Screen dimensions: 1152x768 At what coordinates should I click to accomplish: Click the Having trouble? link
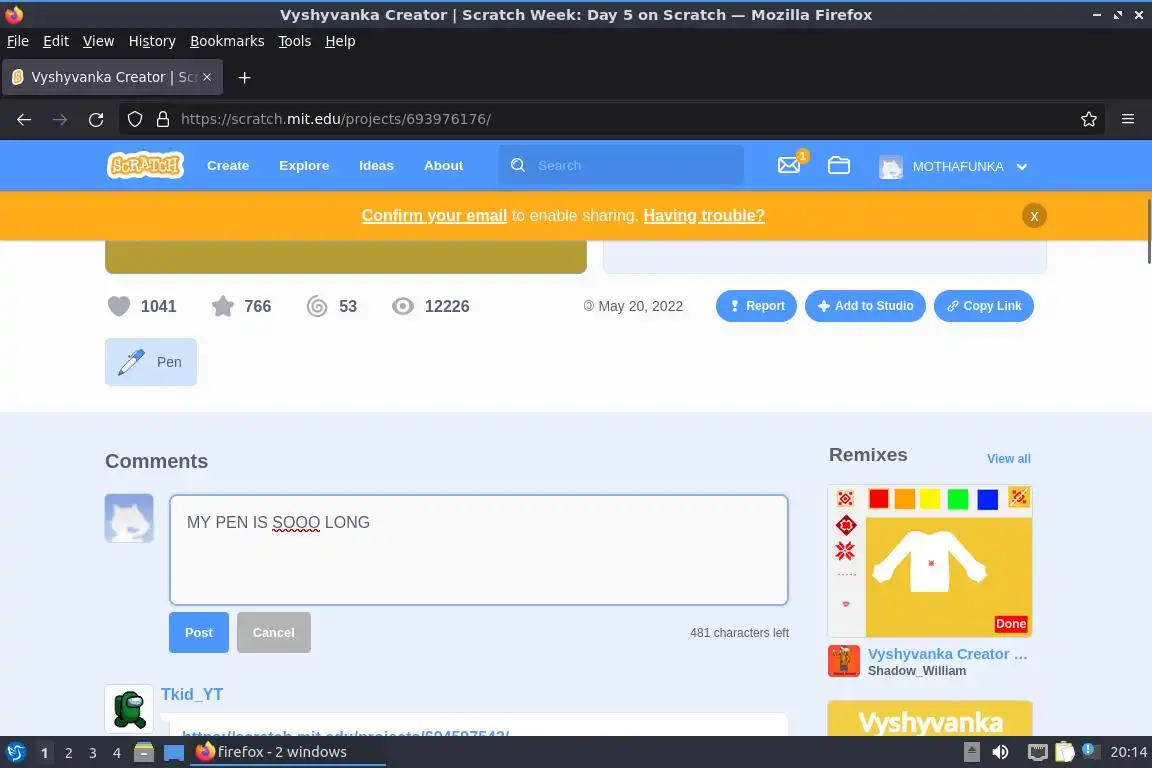[x=704, y=215]
